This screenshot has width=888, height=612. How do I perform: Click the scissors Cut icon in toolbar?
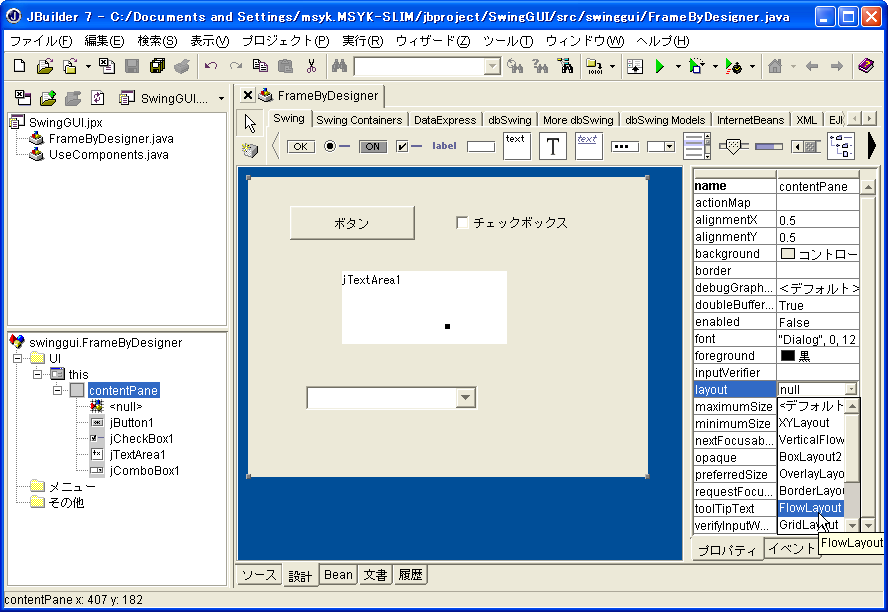[311, 67]
